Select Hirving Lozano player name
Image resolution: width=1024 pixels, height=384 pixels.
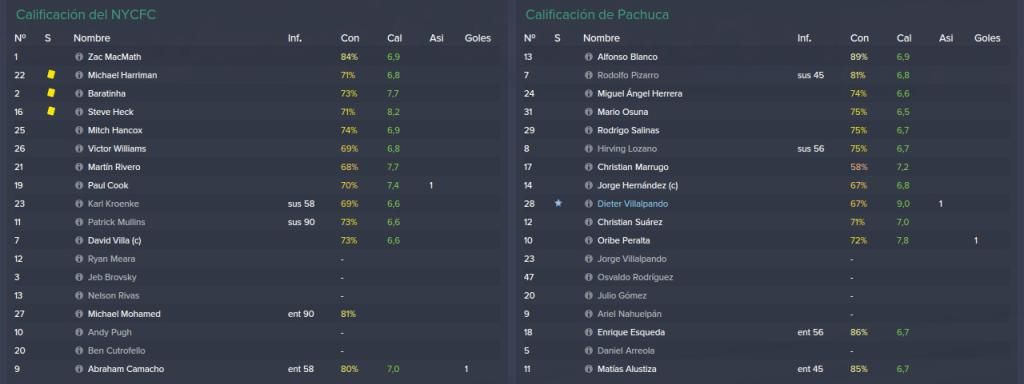[x=627, y=149]
